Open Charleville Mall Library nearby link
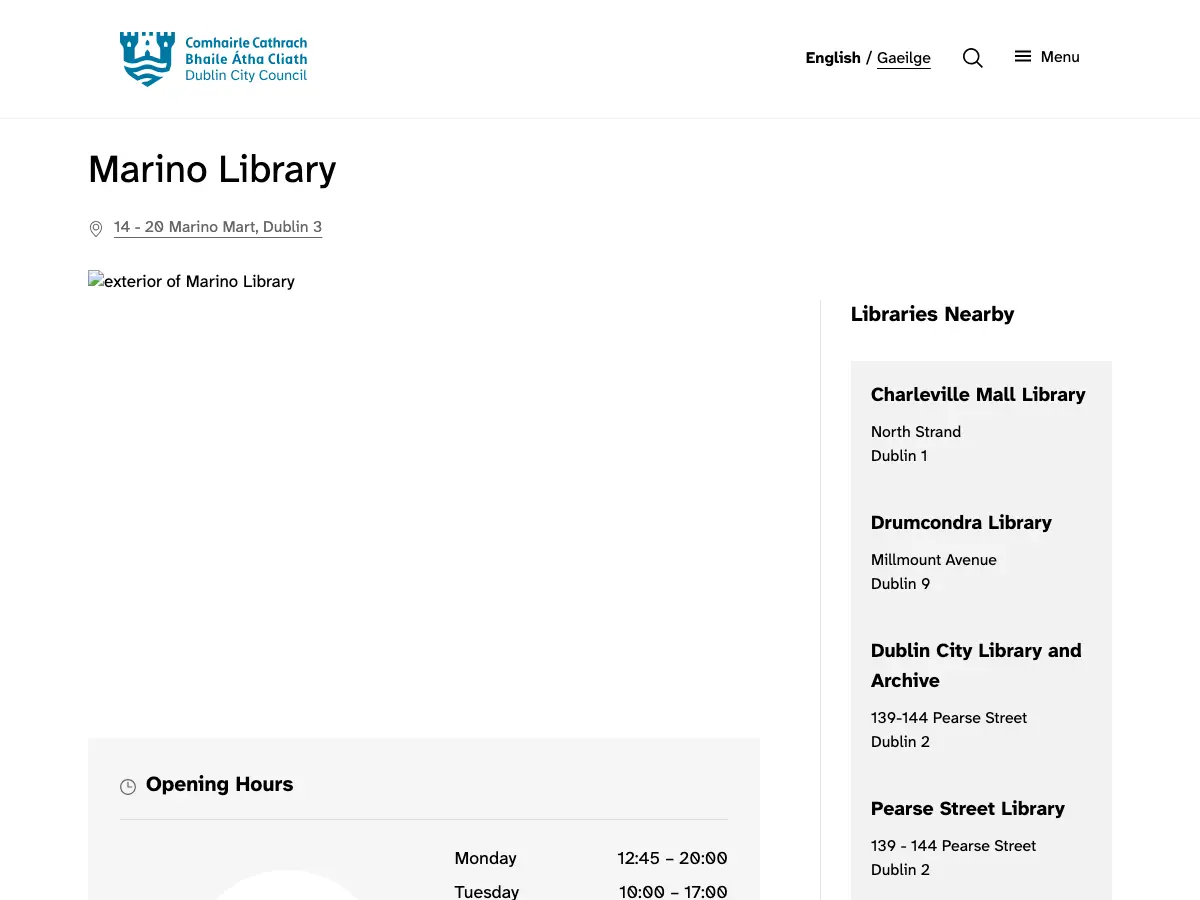 tap(978, 394)
